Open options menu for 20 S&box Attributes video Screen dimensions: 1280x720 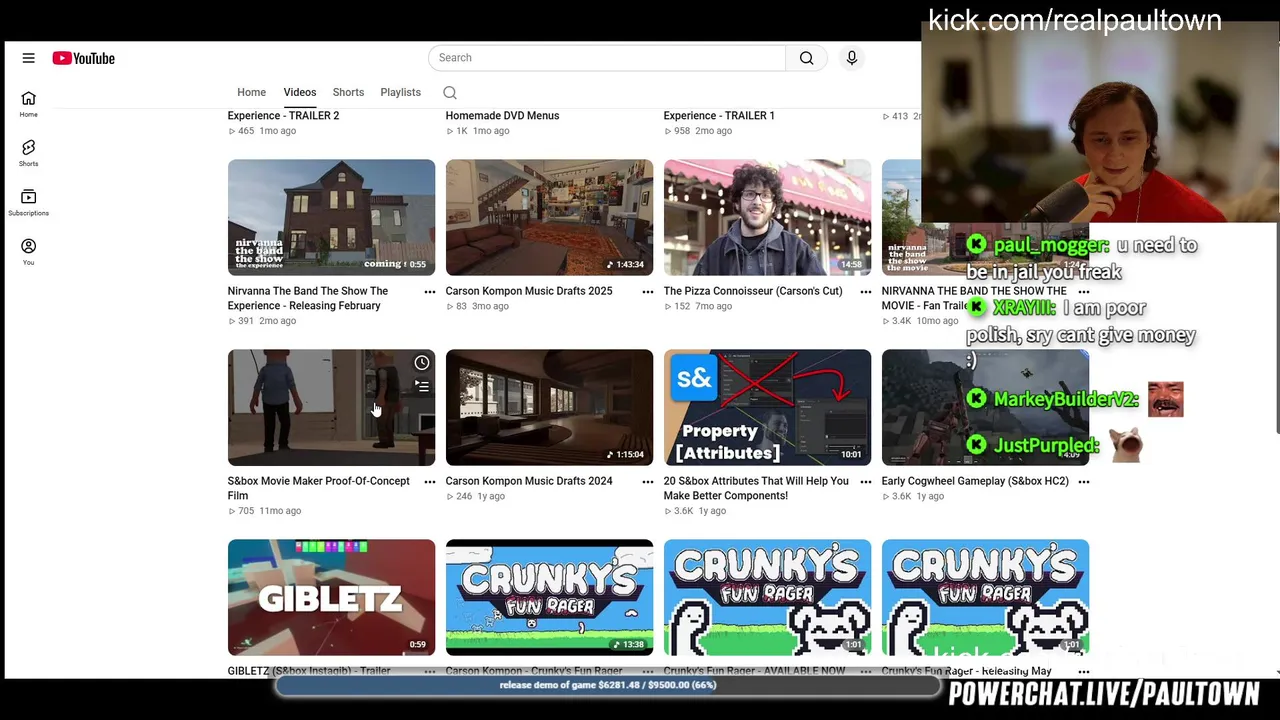866,482
